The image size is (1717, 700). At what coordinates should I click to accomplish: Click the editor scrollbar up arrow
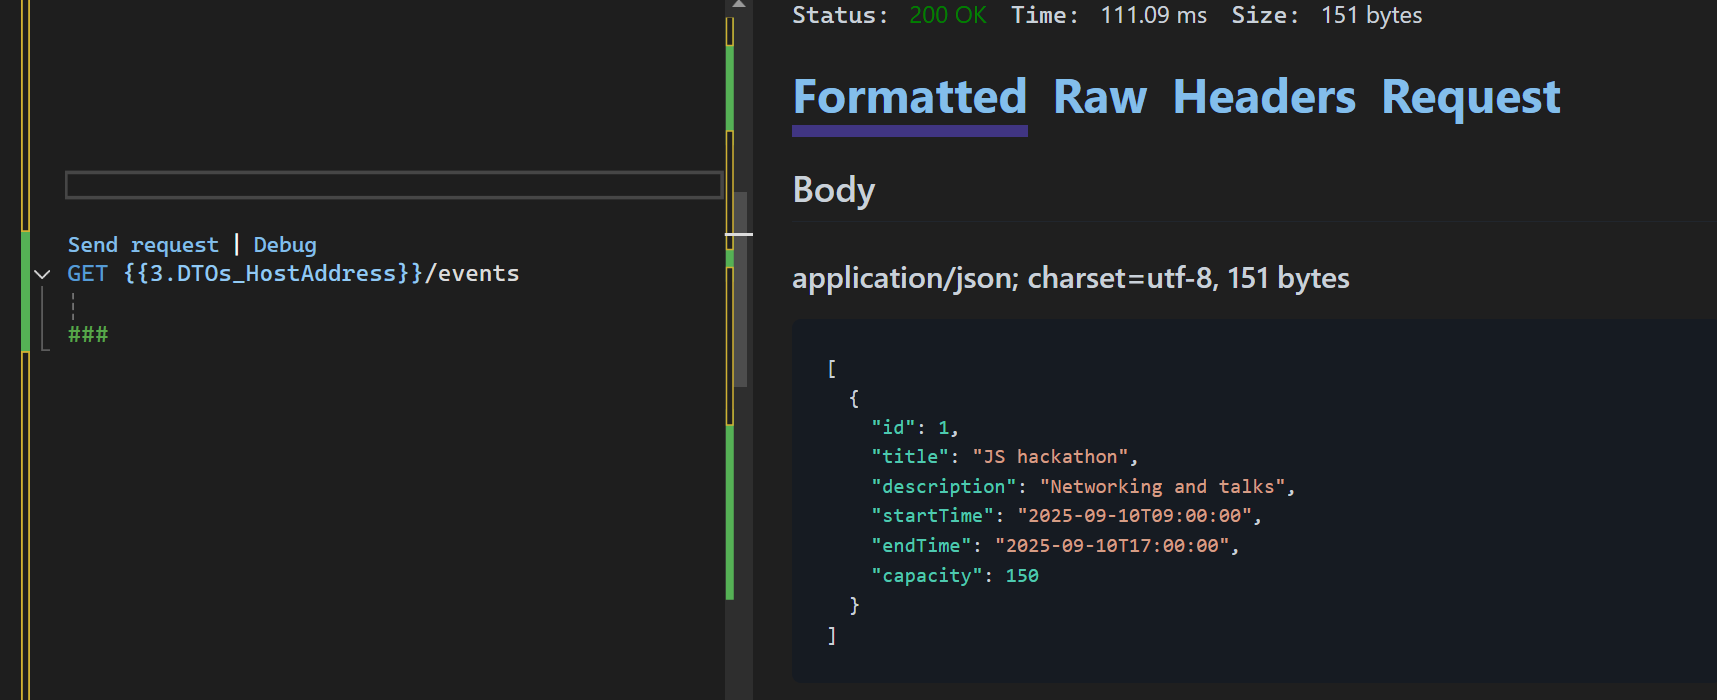(x=739, y=5)
